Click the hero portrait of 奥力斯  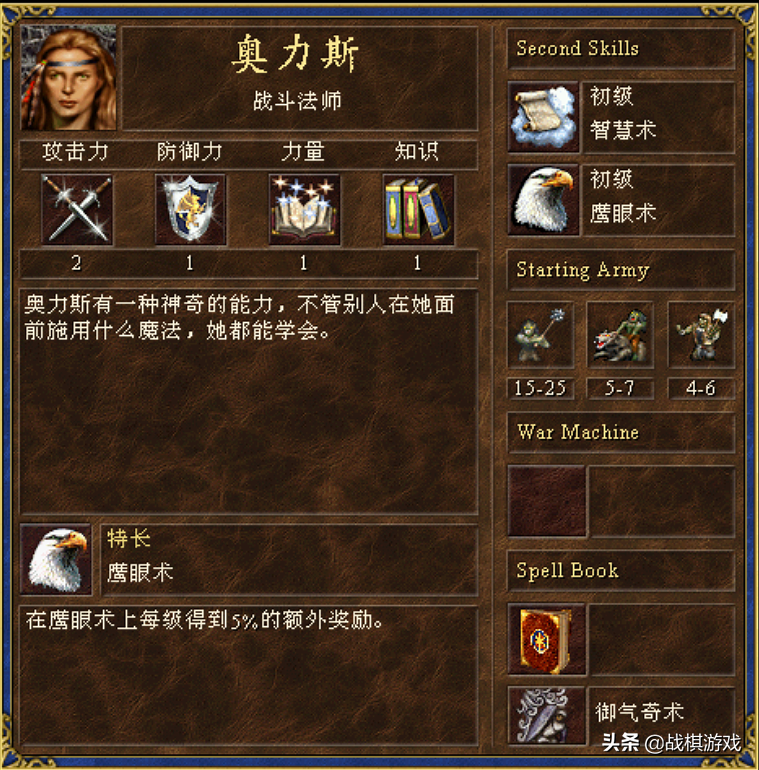pyautogui.click(x=69, y=78)
